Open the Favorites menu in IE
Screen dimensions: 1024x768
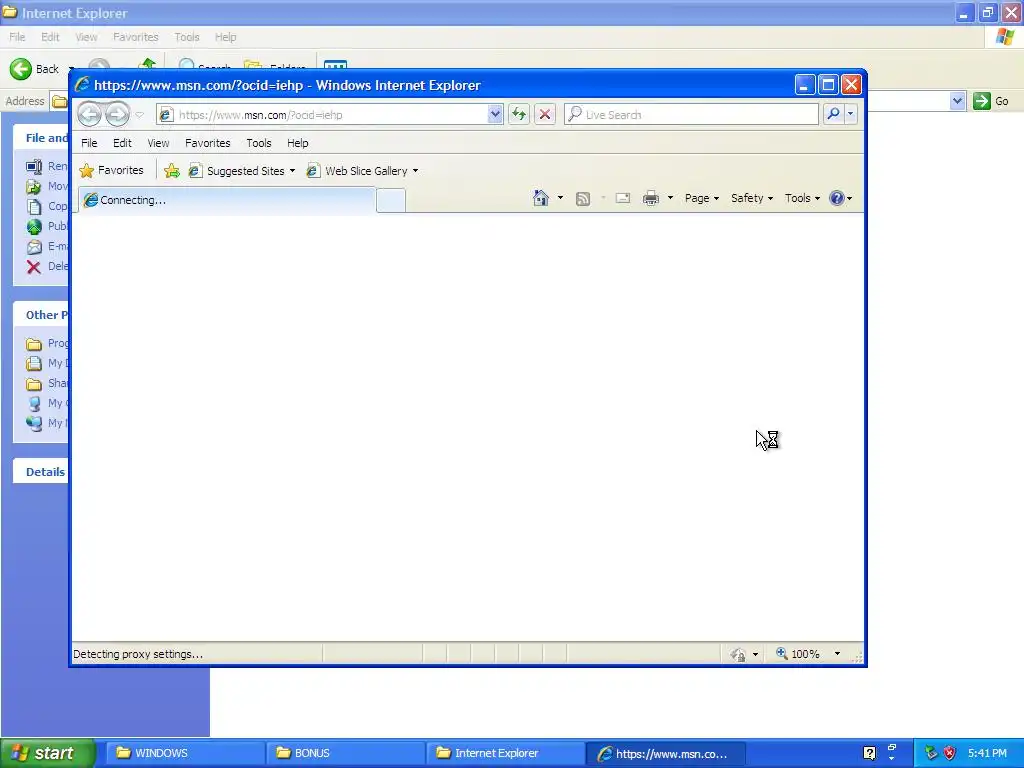click(x=208, y=143)
